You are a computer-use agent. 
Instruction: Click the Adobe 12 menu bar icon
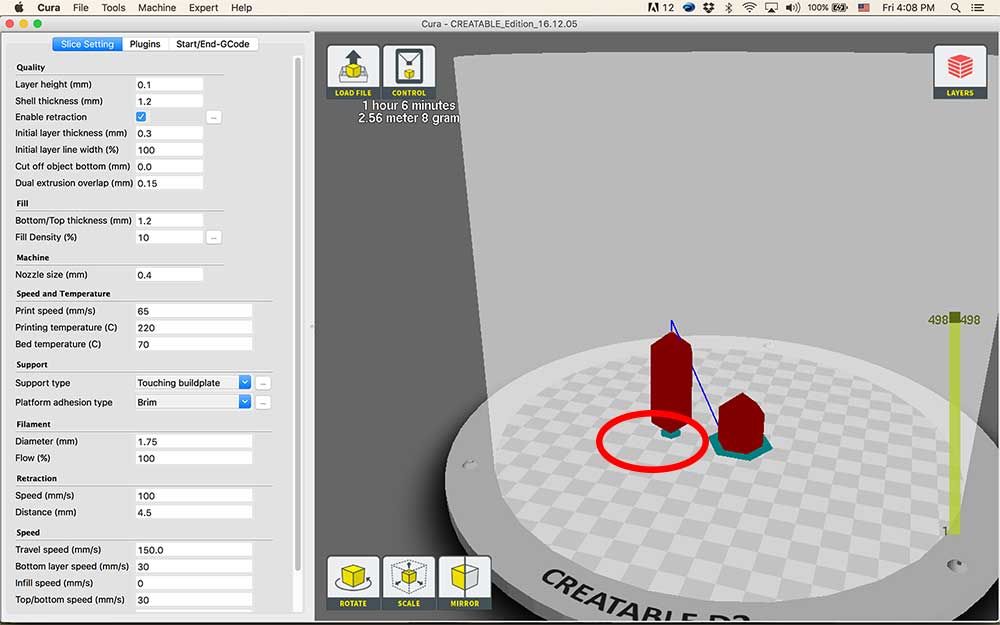pos(661,8)
